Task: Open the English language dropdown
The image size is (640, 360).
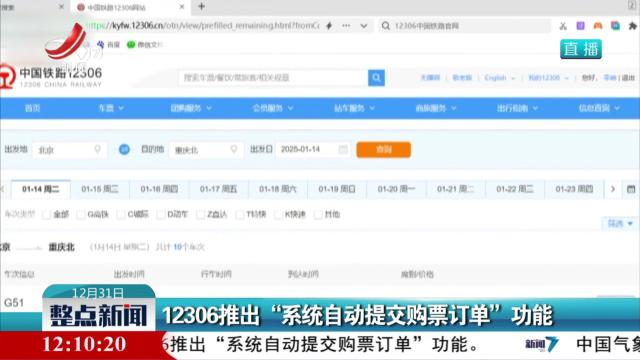Action: coord(500,78)
